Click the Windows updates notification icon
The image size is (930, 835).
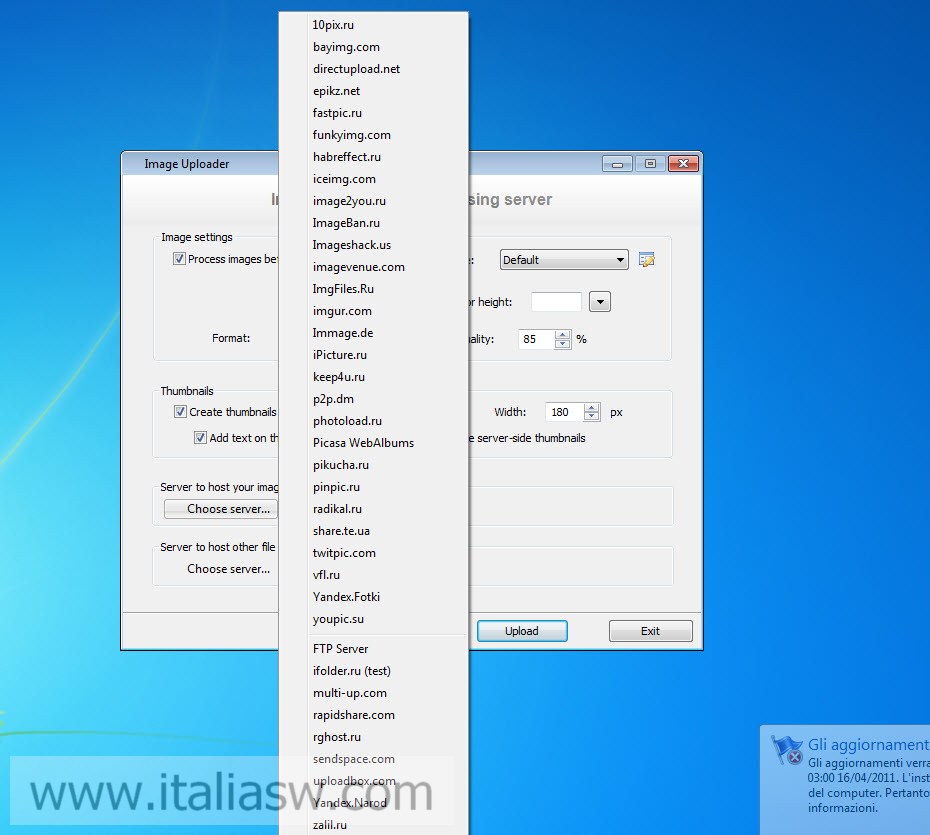point(788,749)
